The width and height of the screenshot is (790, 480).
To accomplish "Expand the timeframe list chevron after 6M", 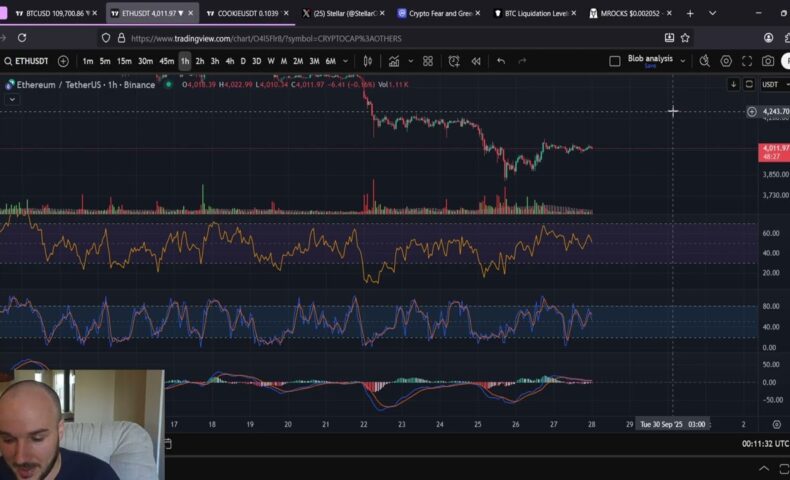I will [x=348, y=61].
